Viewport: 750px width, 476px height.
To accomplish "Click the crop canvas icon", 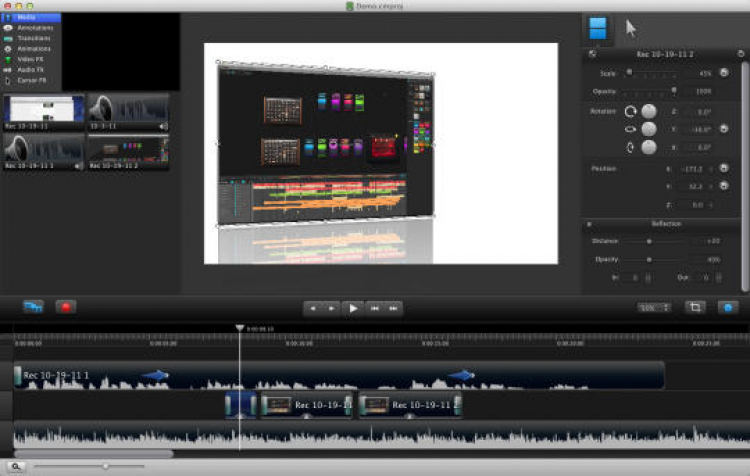I will [x=694, y=307].
